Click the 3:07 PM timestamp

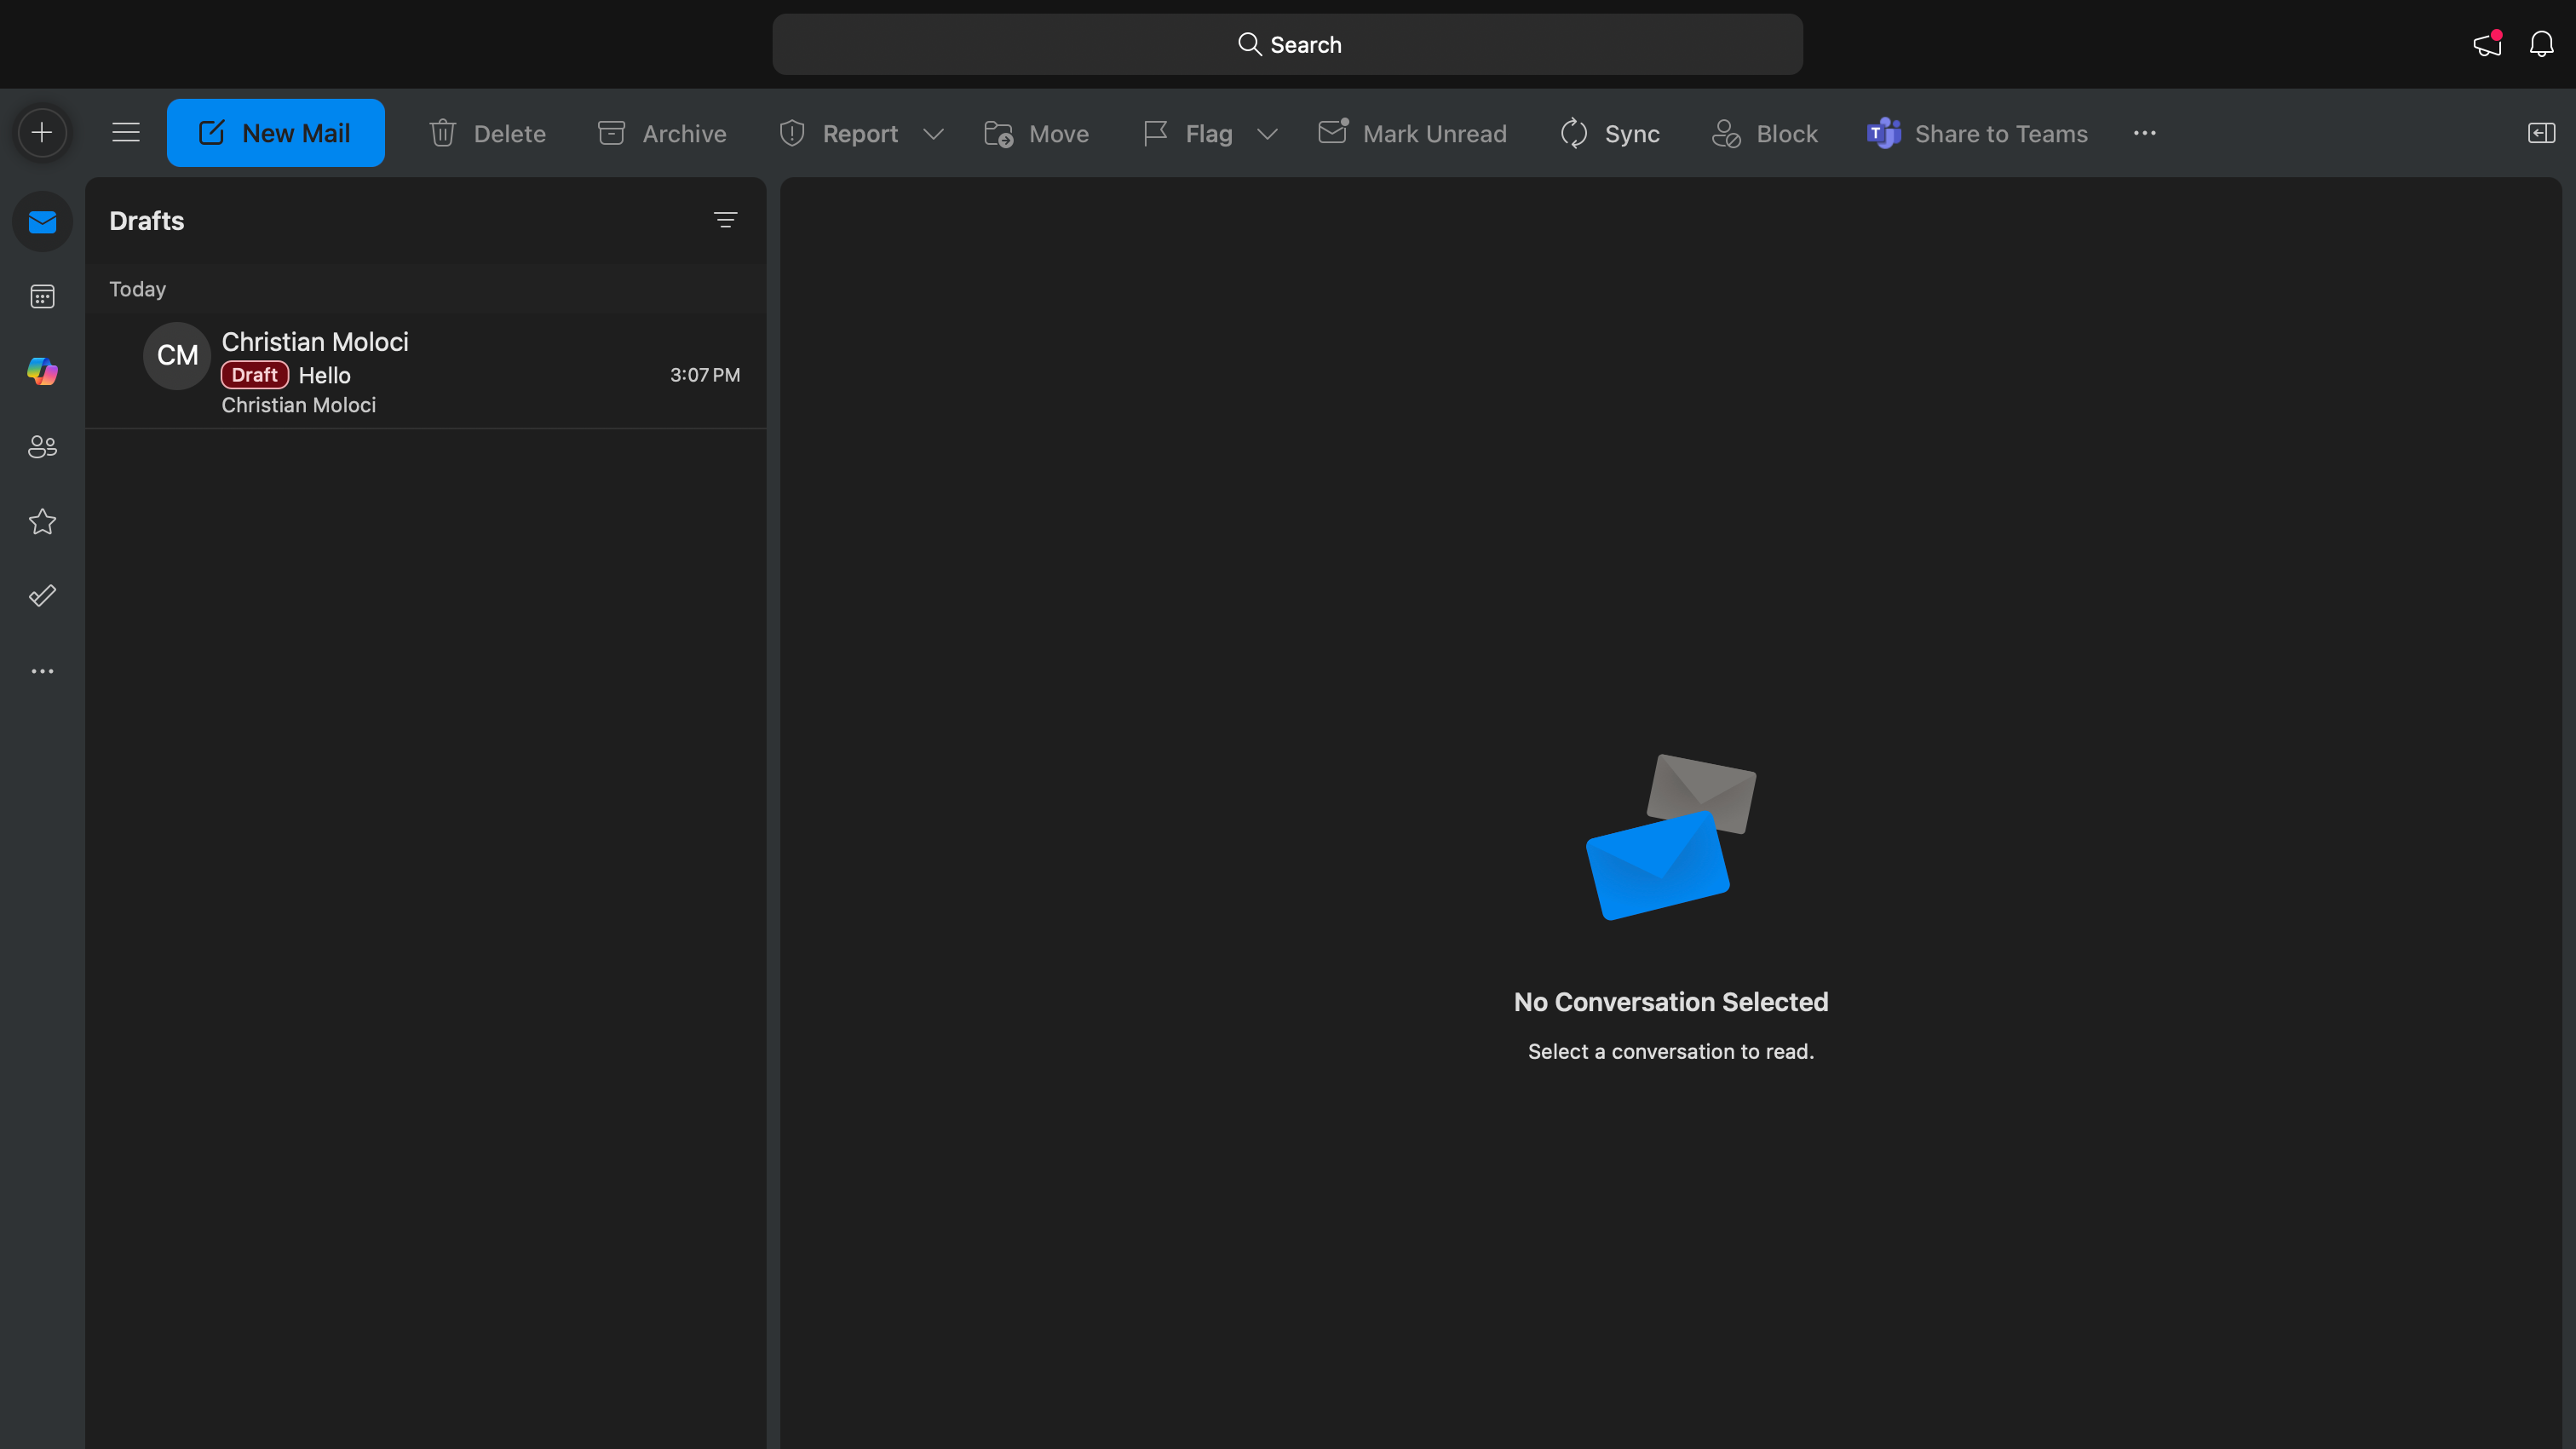click(705, 375)
